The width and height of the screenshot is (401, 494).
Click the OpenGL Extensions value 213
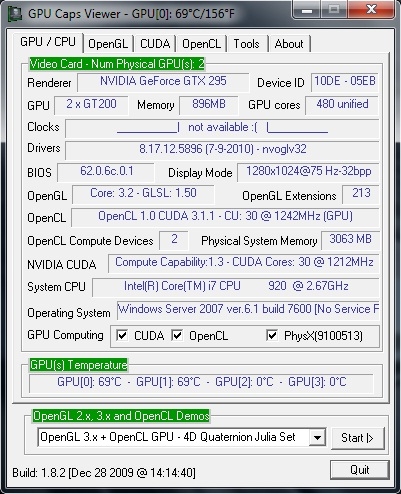point(361,194)
